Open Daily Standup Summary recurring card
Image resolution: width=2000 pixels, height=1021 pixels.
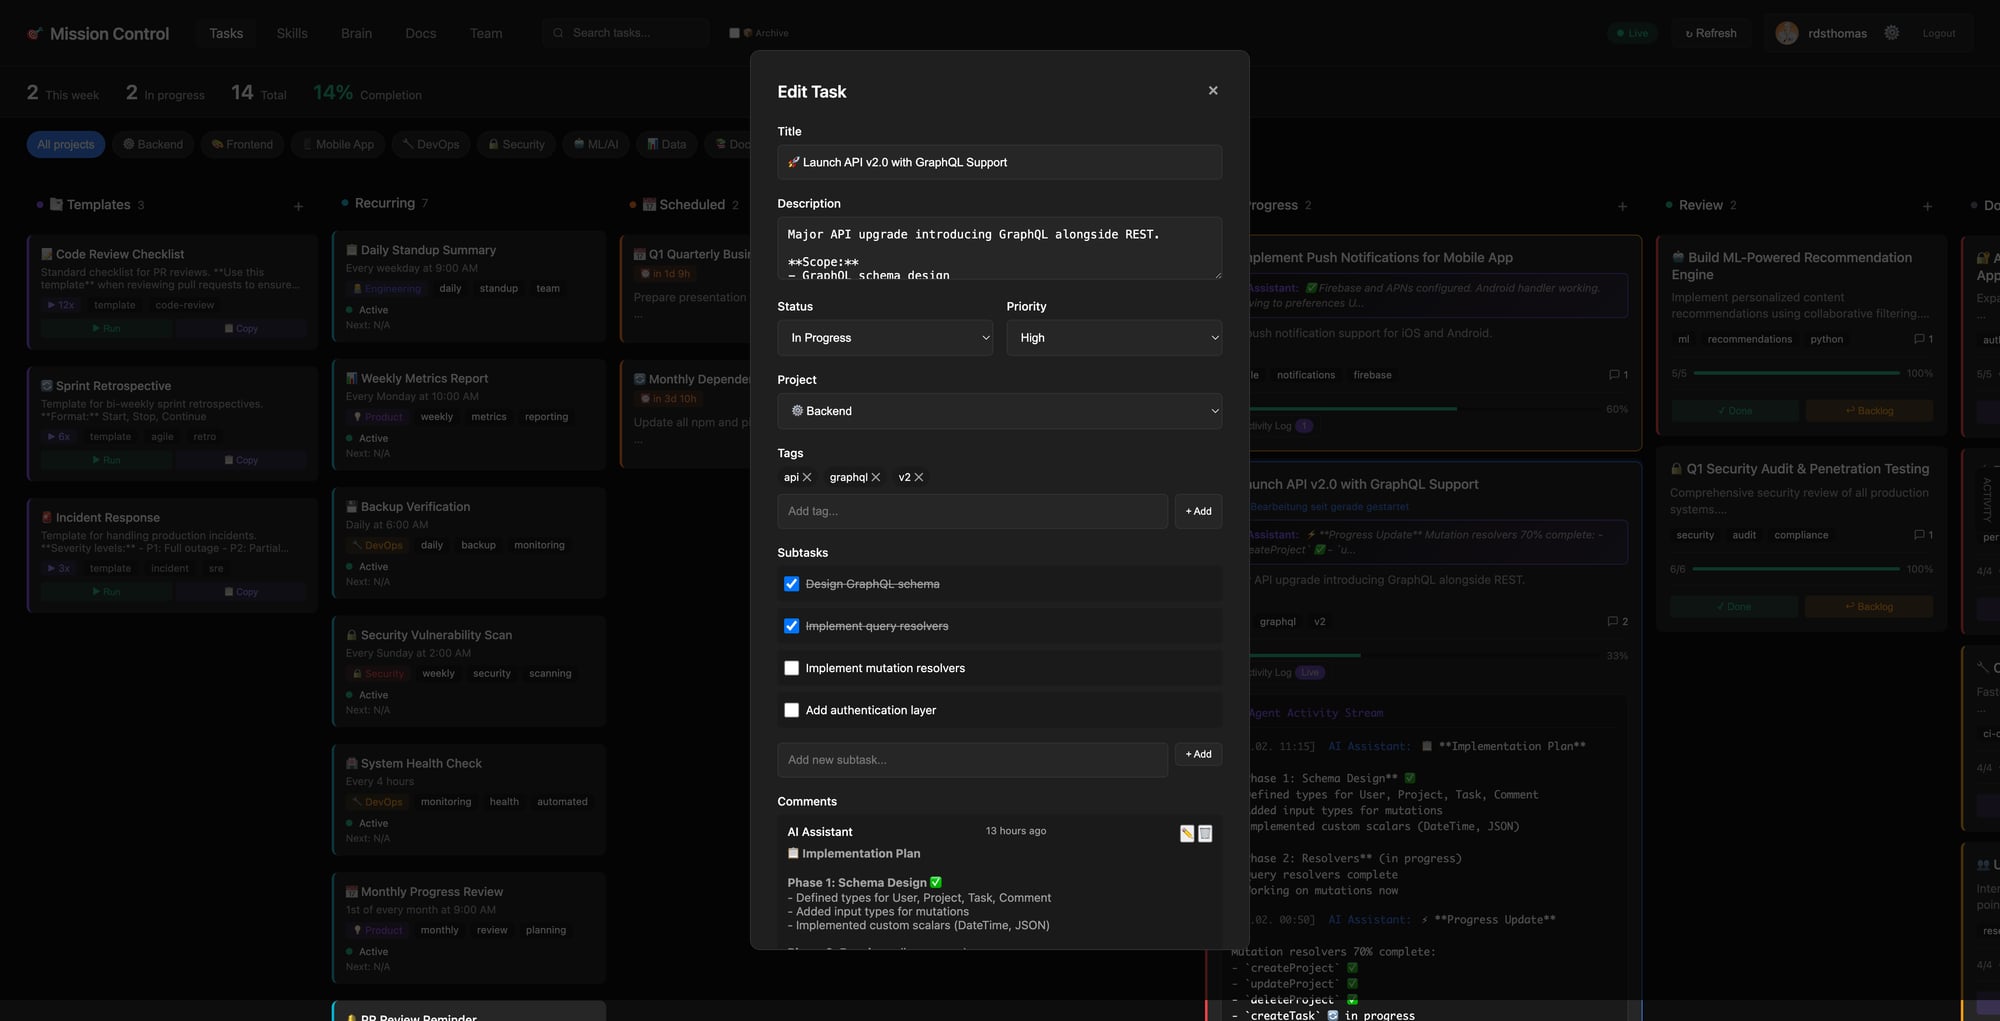469,288
